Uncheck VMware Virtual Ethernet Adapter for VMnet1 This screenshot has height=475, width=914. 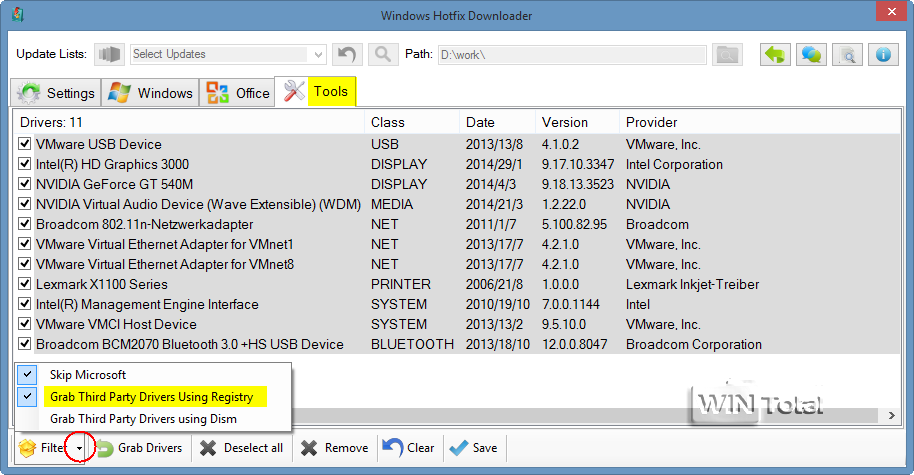[x=24, y=244]
